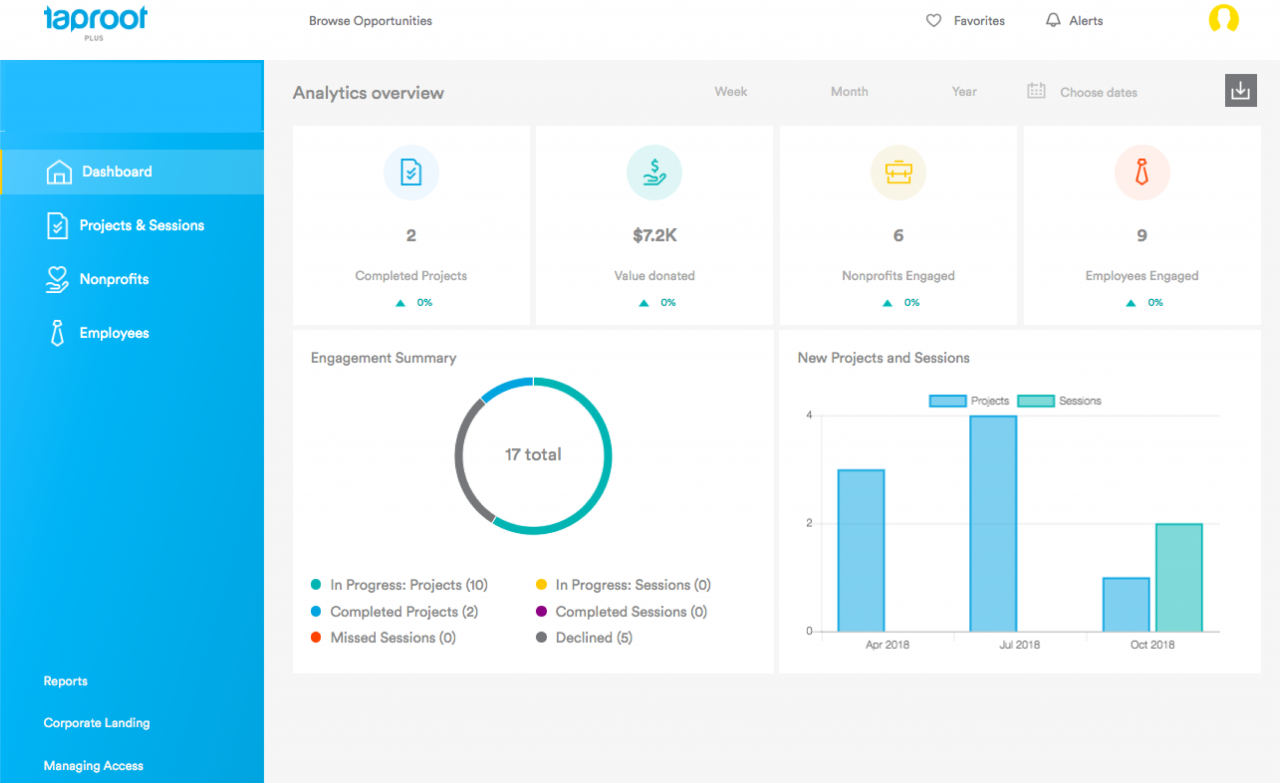Screen dimensions: 1280x783
Task: Click the Value donated dollar-hand icon
Action: pyautogui.click(x=654, y=172)
